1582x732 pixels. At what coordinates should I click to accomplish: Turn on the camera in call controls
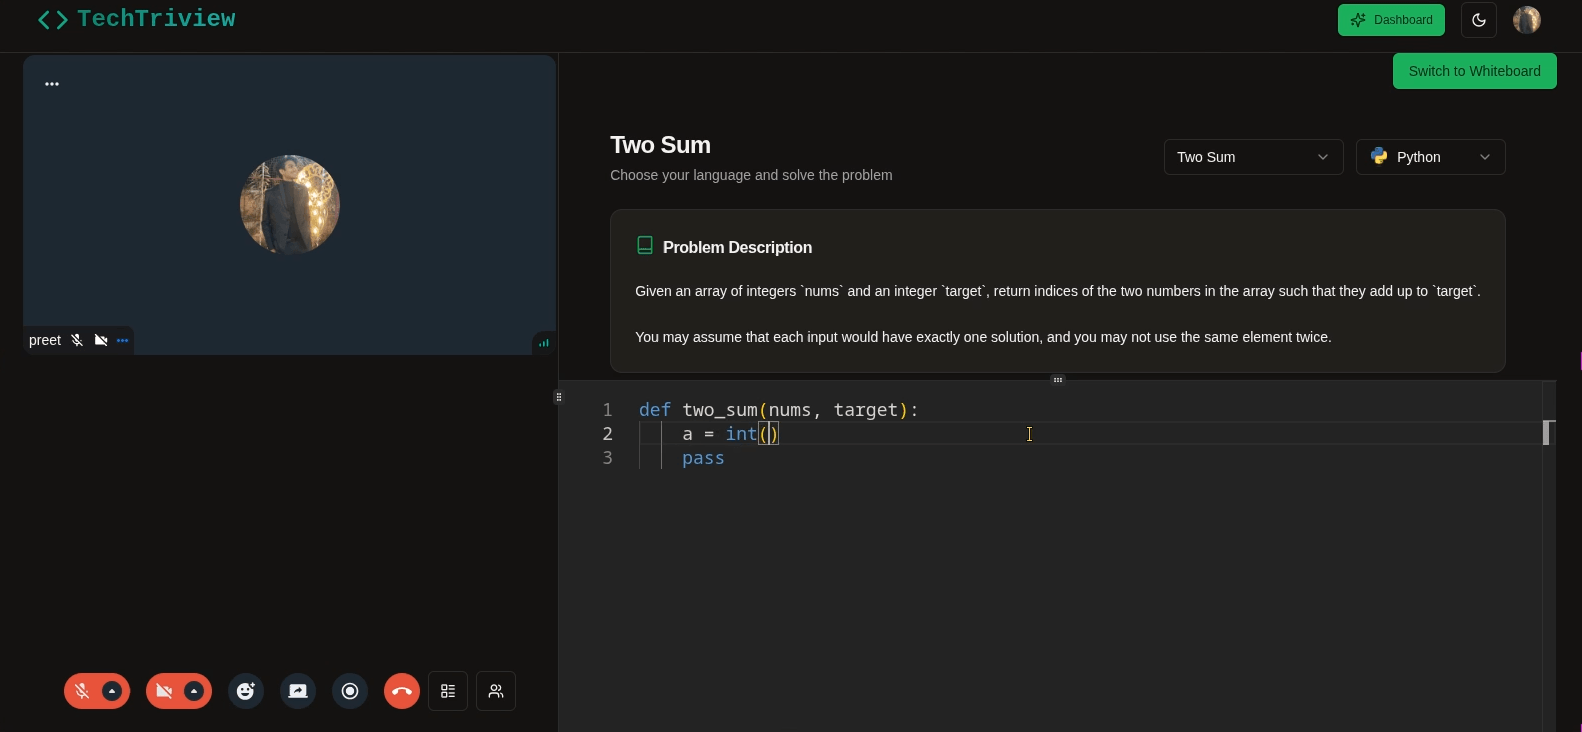pyautogui.click(x=164, y=691)
